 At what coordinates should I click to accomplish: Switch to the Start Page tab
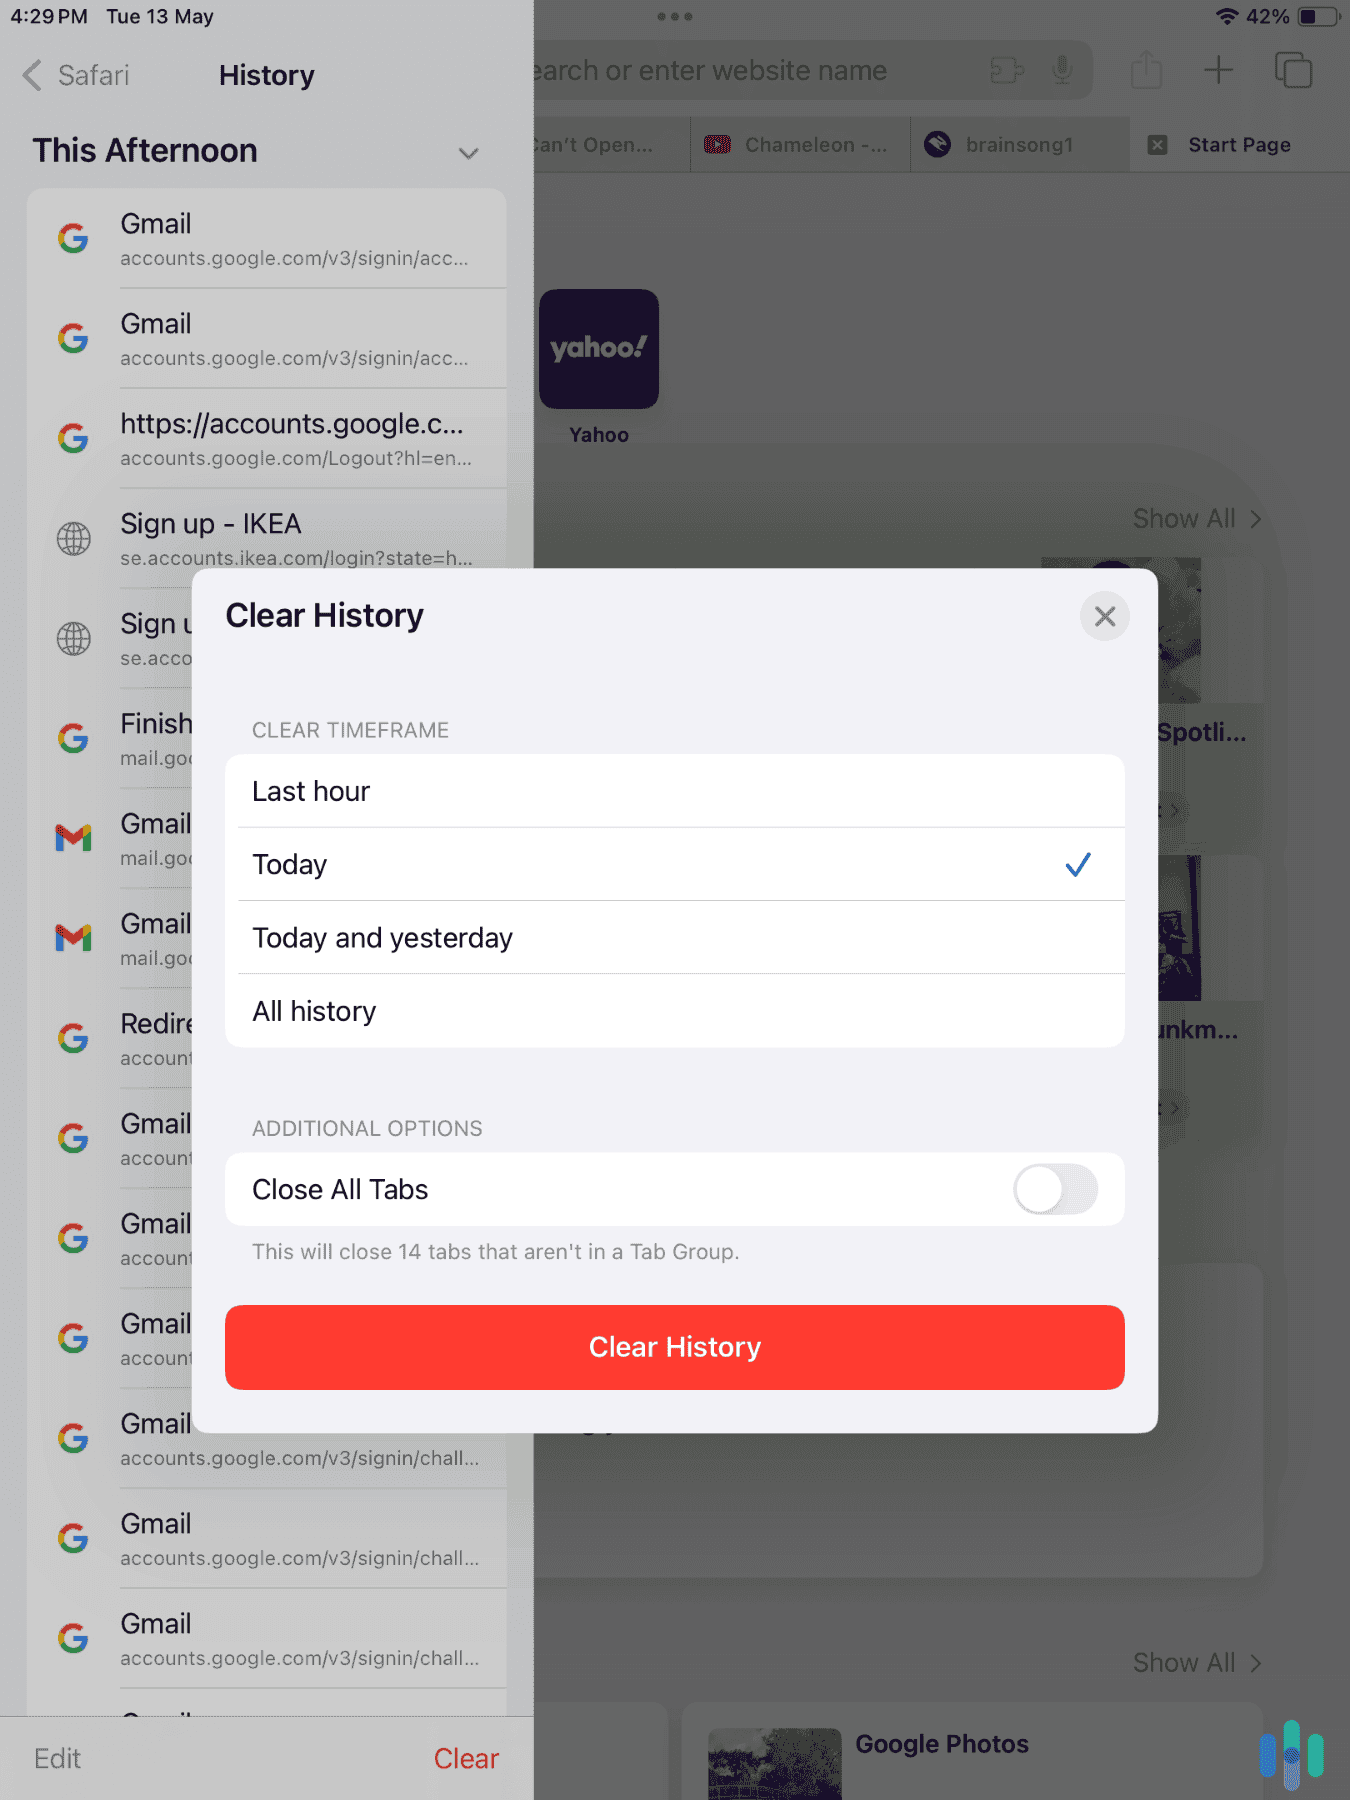[x=1238, y=144]
